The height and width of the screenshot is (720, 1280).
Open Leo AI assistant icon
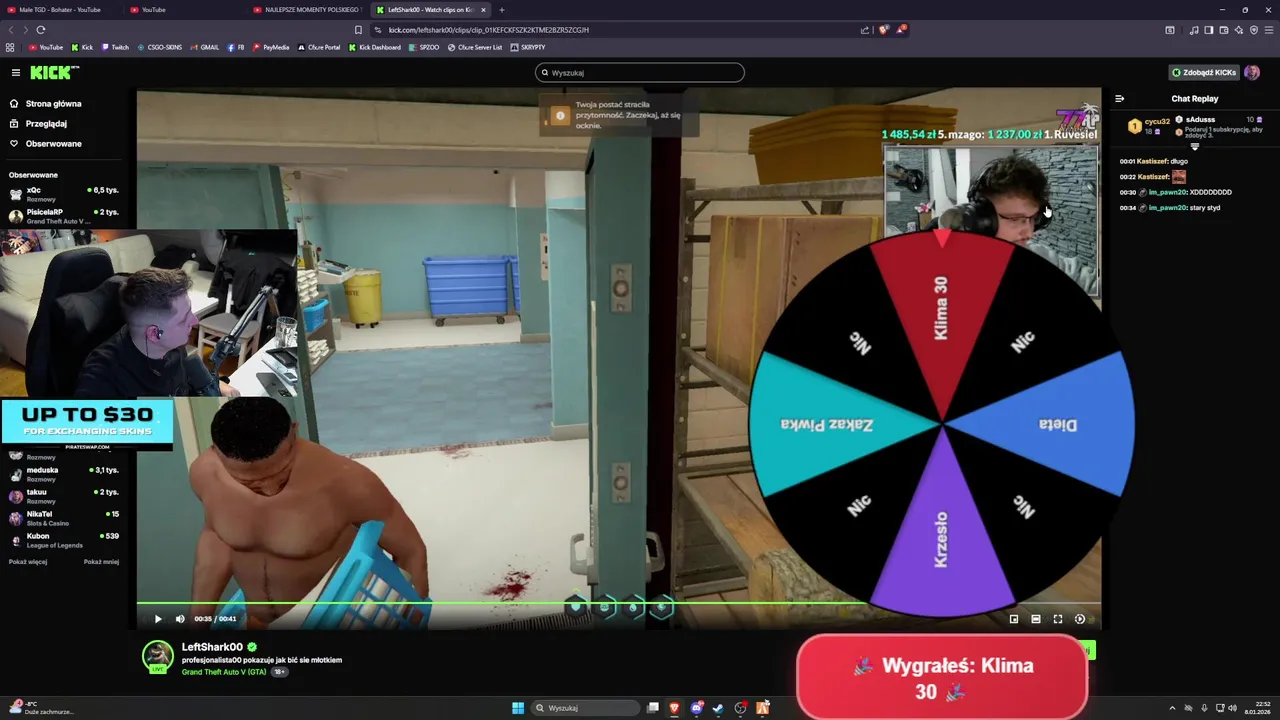point(1239,30)
